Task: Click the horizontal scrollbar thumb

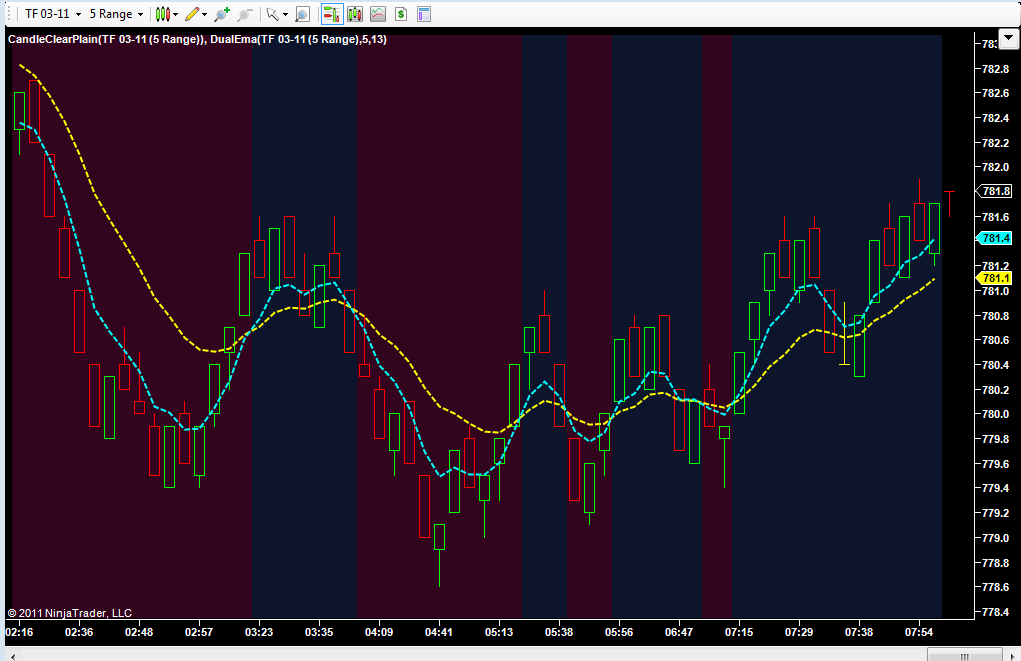Action: (965, 656)
